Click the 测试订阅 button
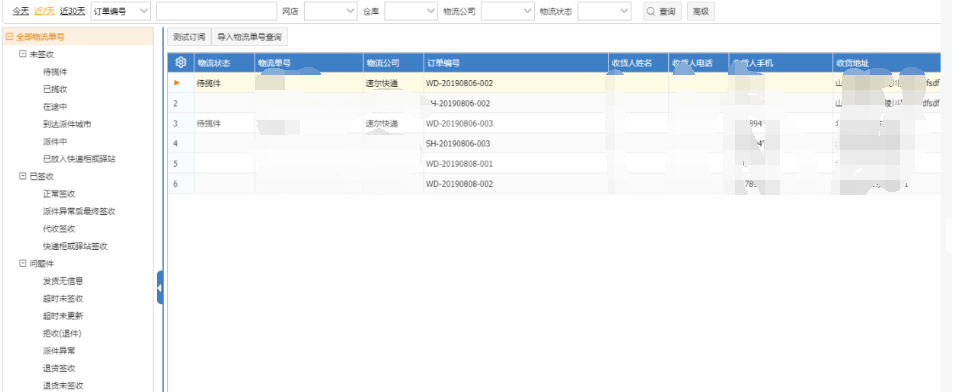The image size is (955, 392). coord(189,37)
